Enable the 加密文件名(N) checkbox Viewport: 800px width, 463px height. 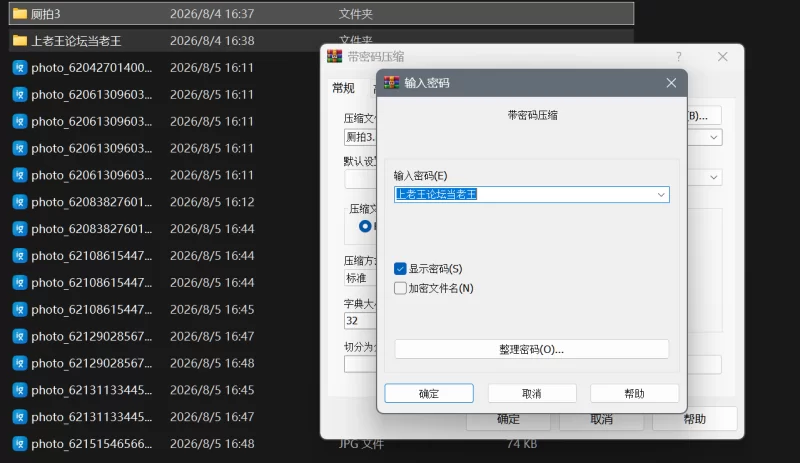point(401,288)
